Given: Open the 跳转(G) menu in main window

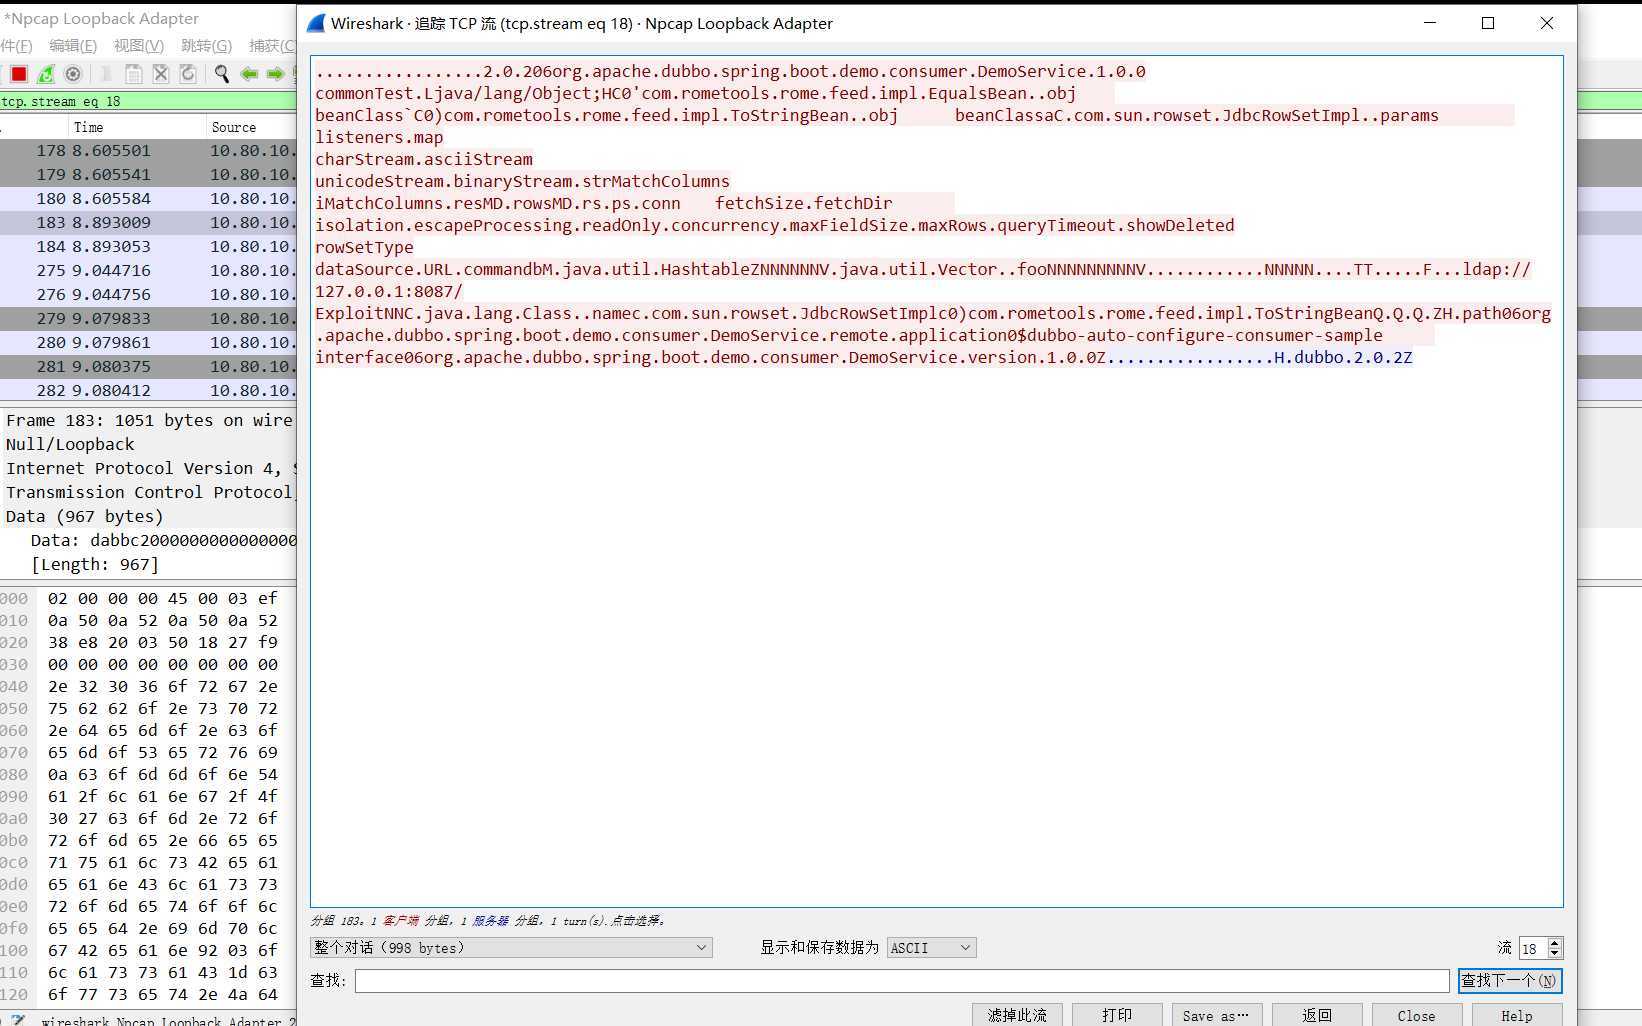Looking at the screenshot, I should [x=206, y=45].
